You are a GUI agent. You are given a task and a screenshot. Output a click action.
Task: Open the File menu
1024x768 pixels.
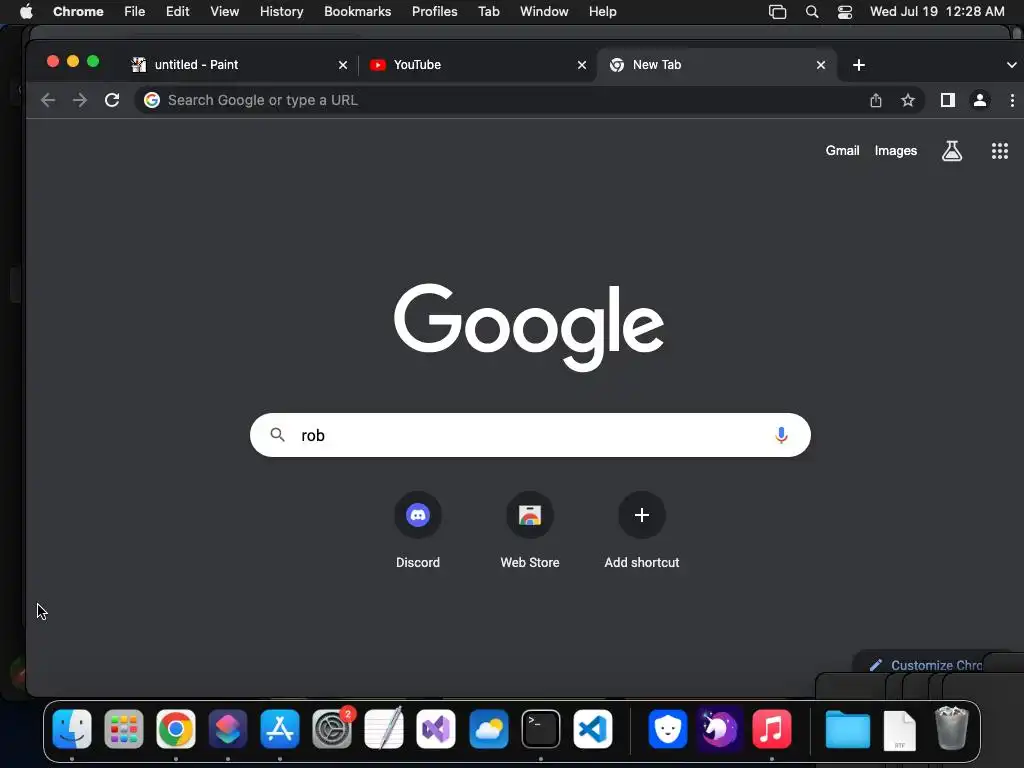[135, 12]
